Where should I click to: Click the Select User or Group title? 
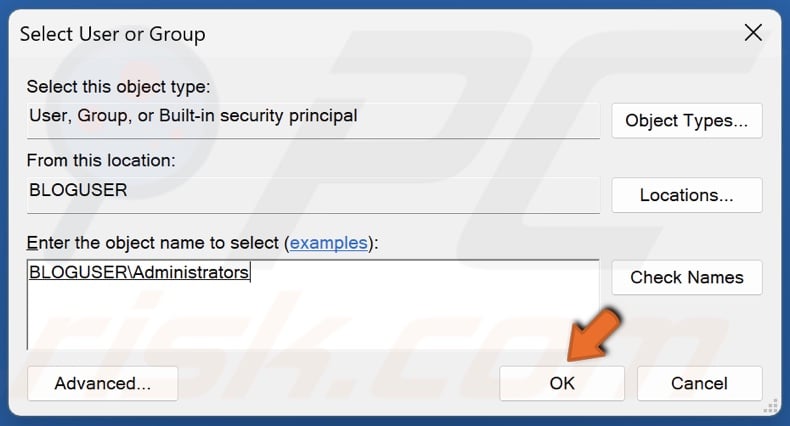point(111,34)
